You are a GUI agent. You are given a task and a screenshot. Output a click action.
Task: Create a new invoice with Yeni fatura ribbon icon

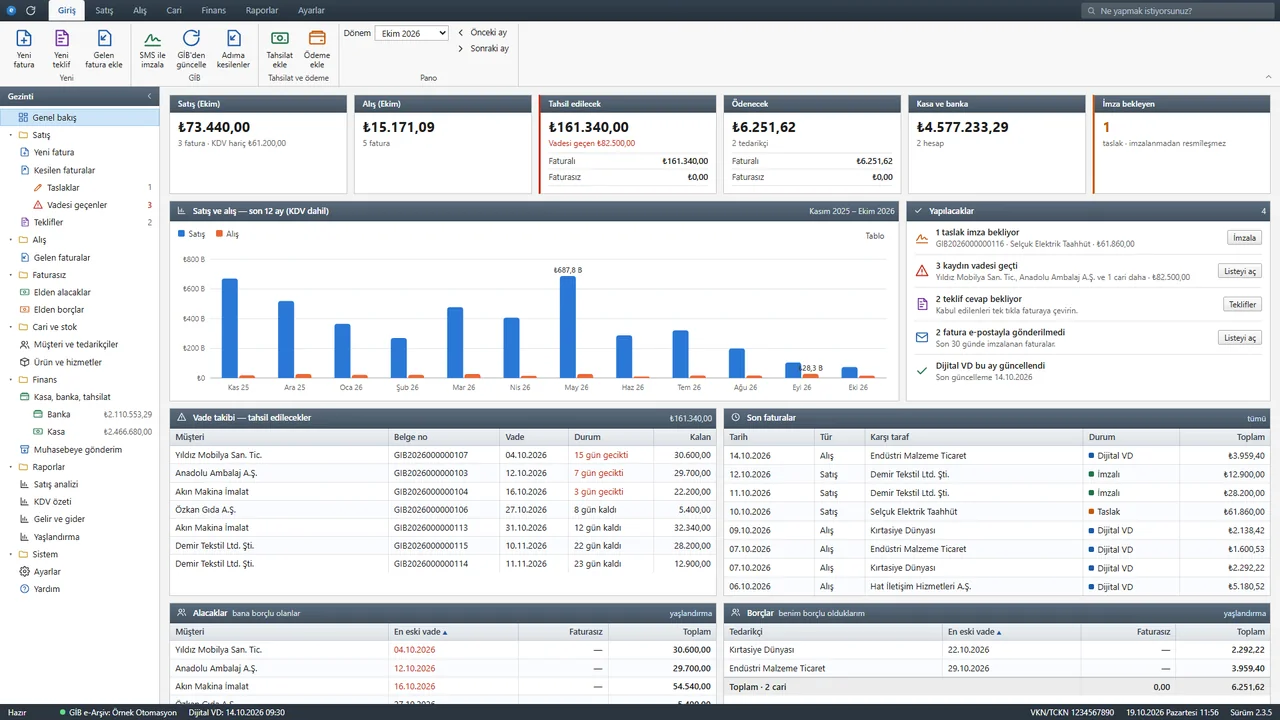click(x=24, y=48)
